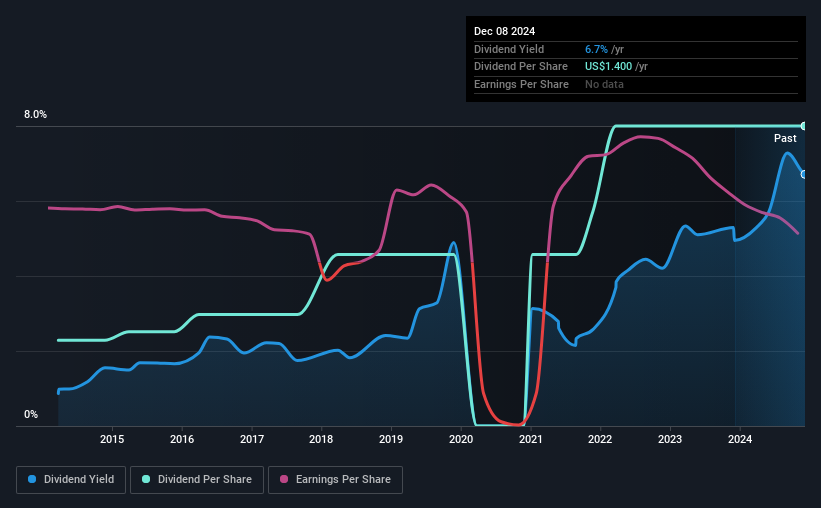Click the Dec 08 2024 tooltip date

pos(504,31)
